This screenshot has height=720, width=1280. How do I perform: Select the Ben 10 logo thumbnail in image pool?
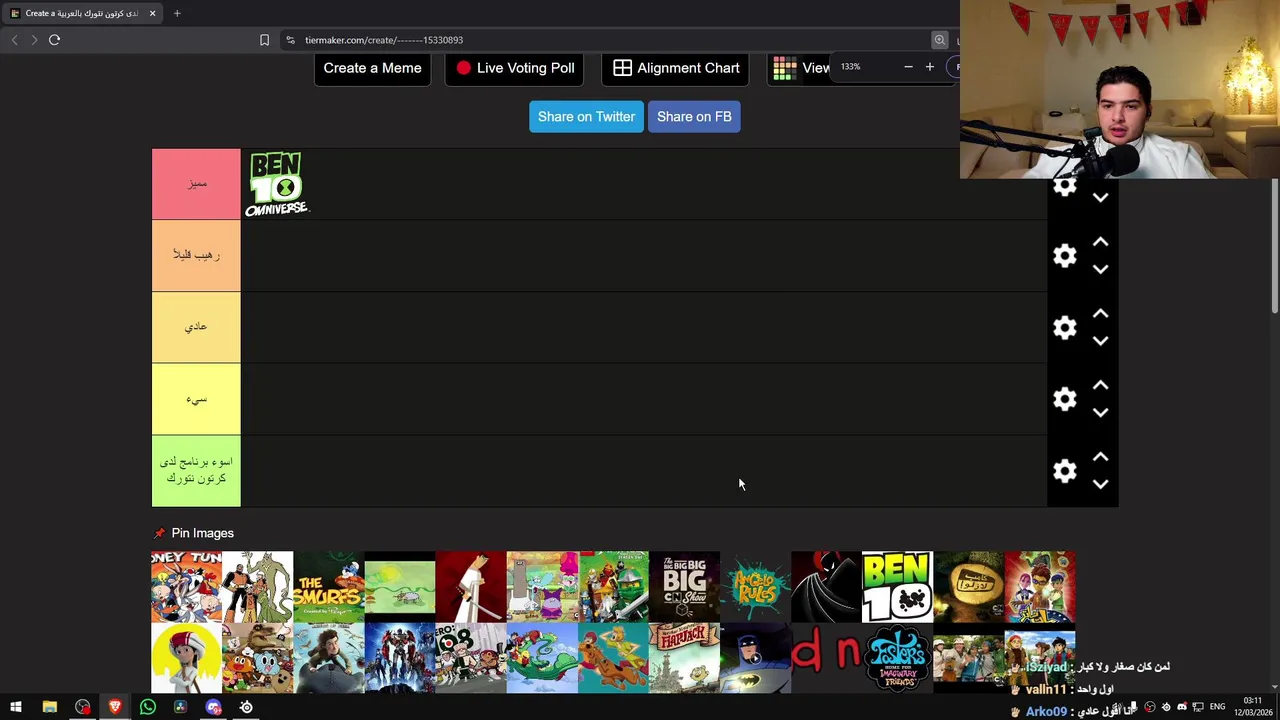[897, 587]
